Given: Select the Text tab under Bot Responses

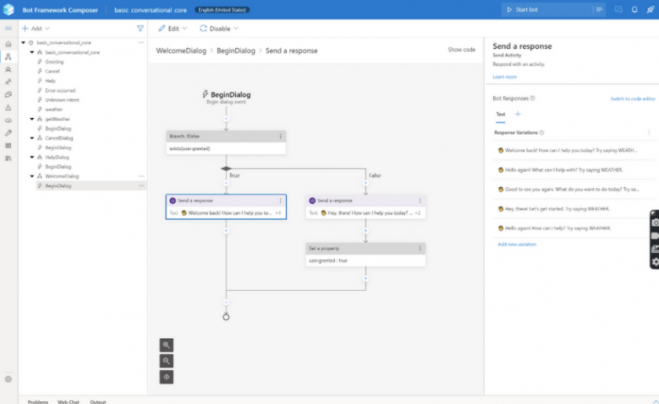Looking at the screenshot, I should click(x=500, y=115).
